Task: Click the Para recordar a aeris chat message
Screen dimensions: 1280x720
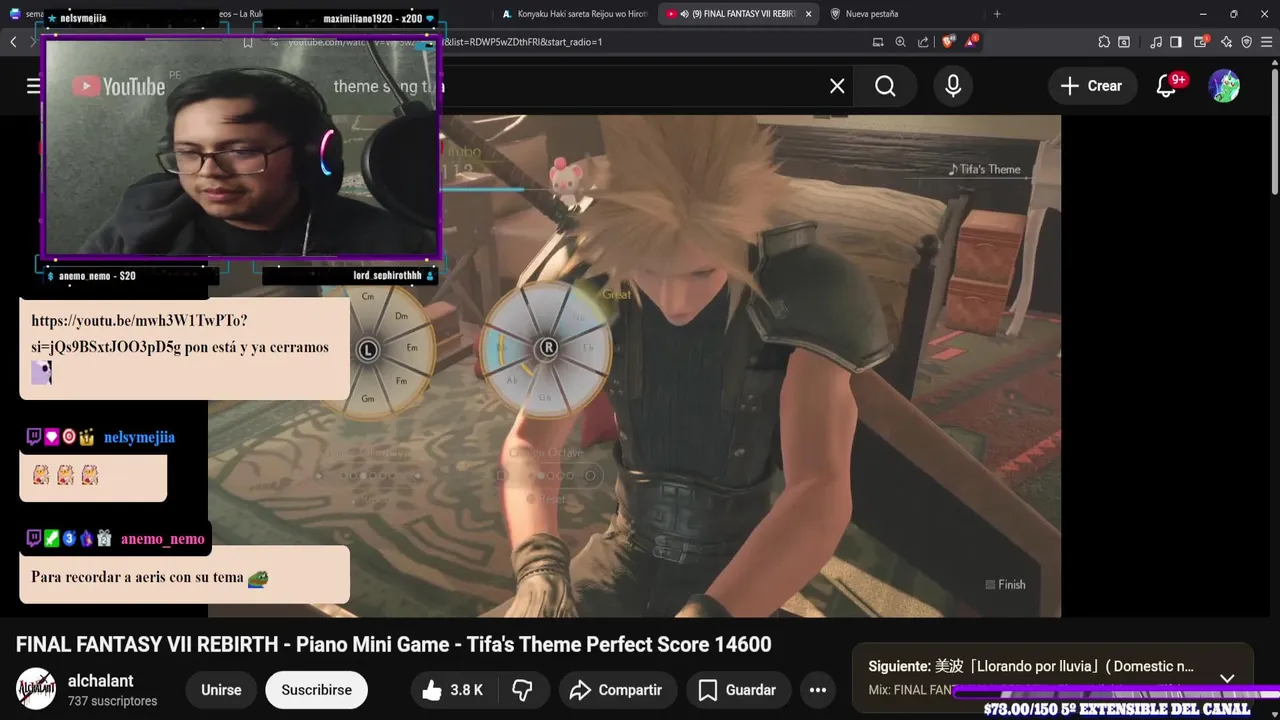Action: [x=184, y=575]
